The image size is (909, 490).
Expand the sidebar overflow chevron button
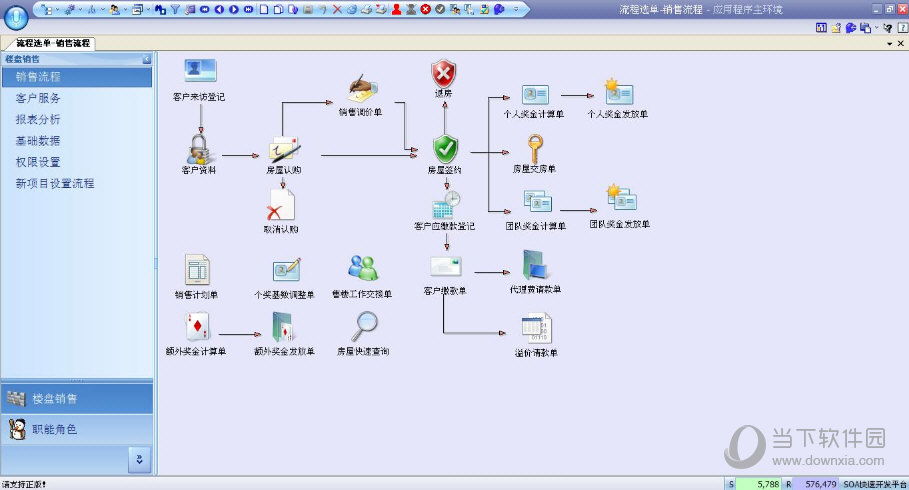point(140,459)
